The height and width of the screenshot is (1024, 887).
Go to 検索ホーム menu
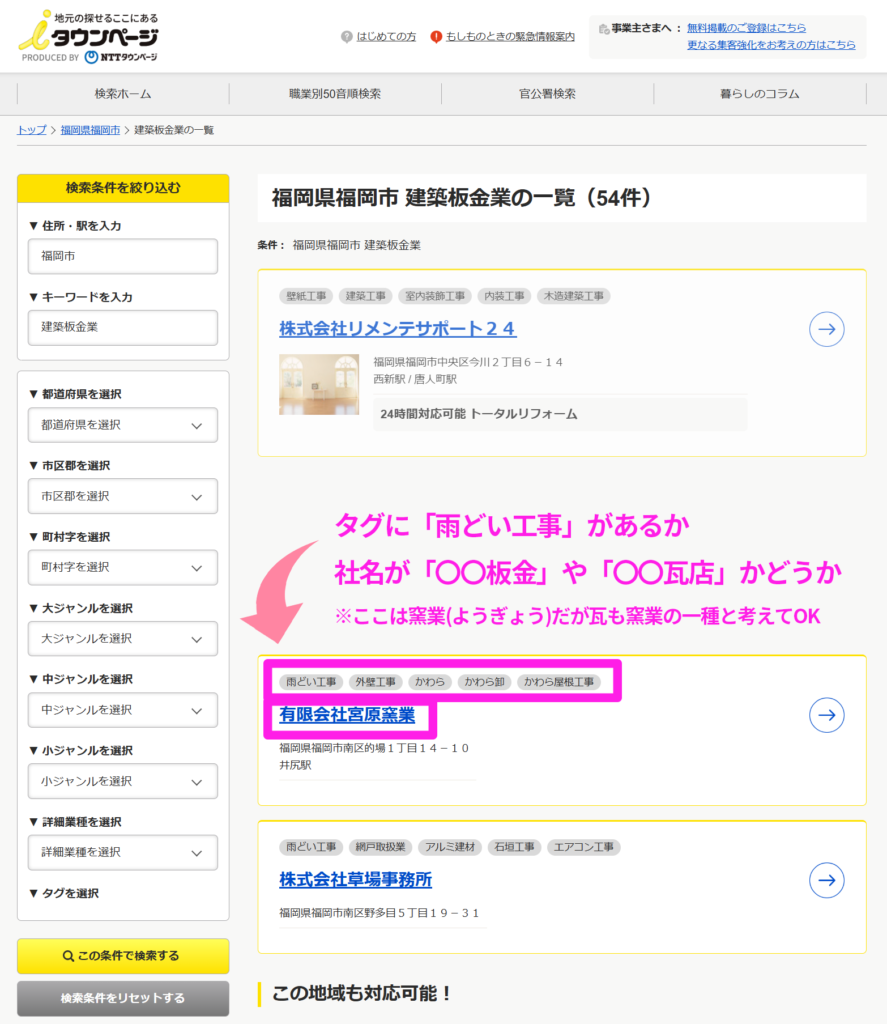point(123,94)
